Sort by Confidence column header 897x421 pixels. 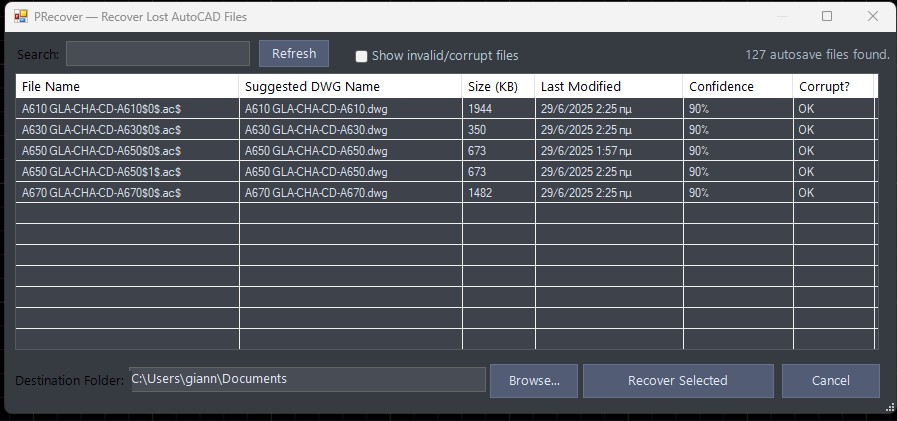737,87
